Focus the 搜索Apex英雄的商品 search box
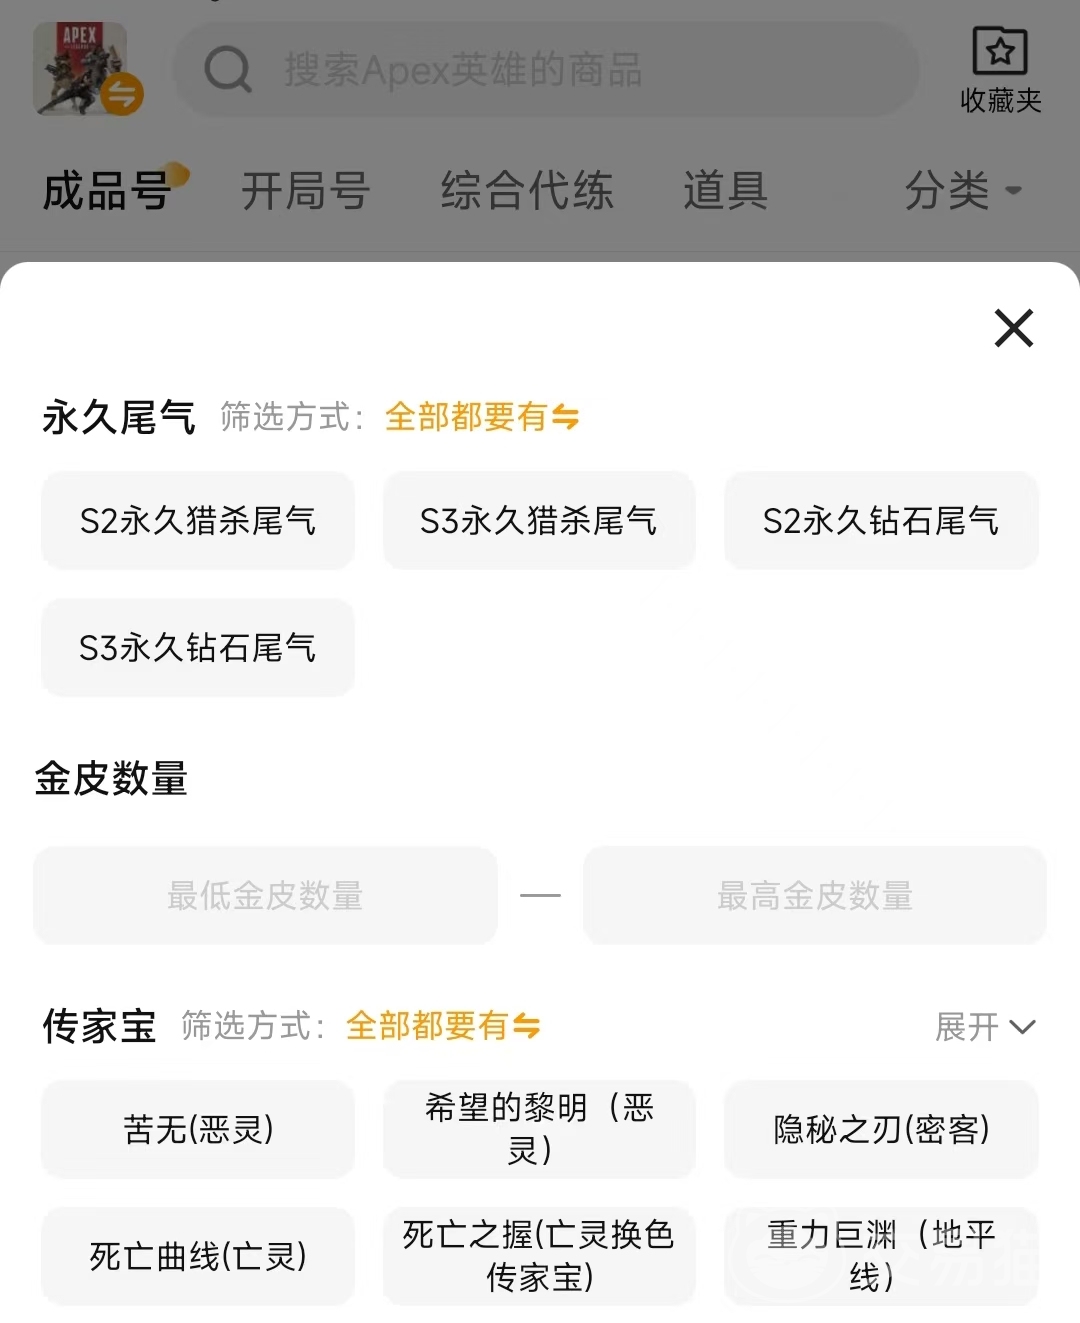 580,70
